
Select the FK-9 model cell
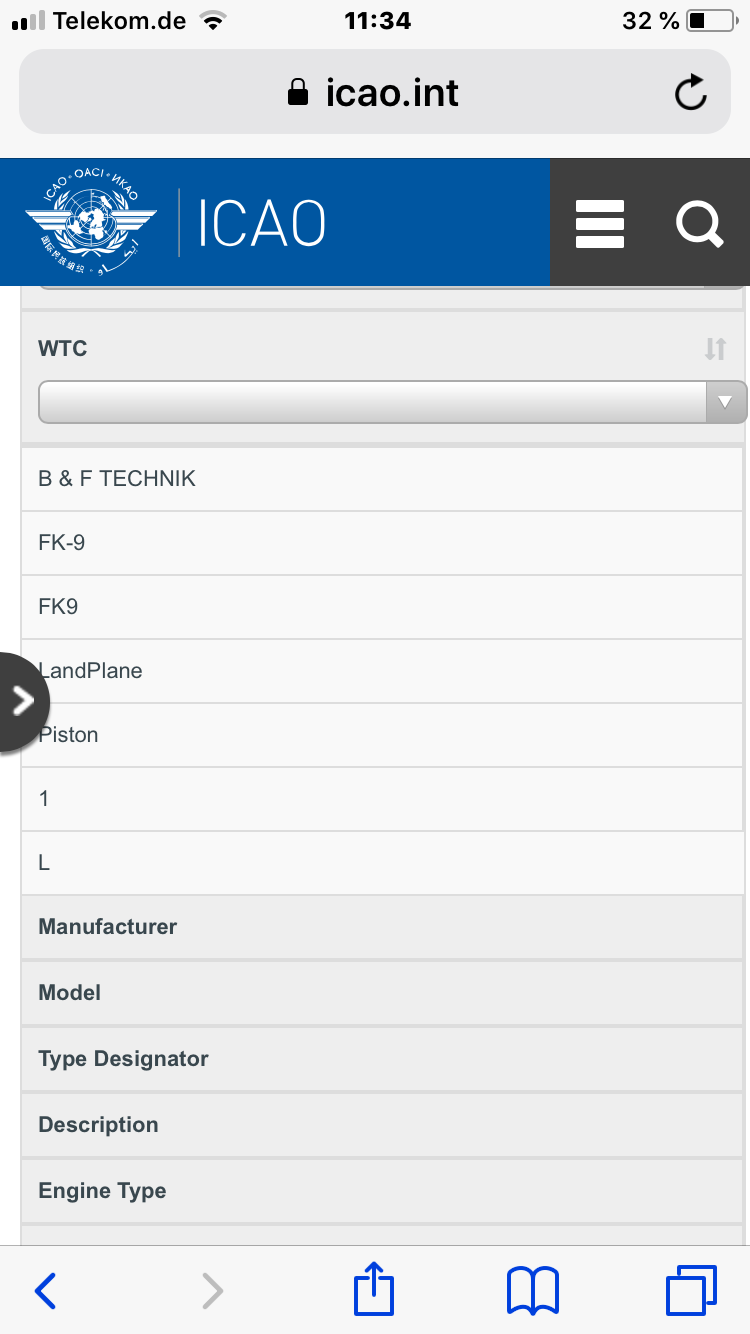point(383,543)
